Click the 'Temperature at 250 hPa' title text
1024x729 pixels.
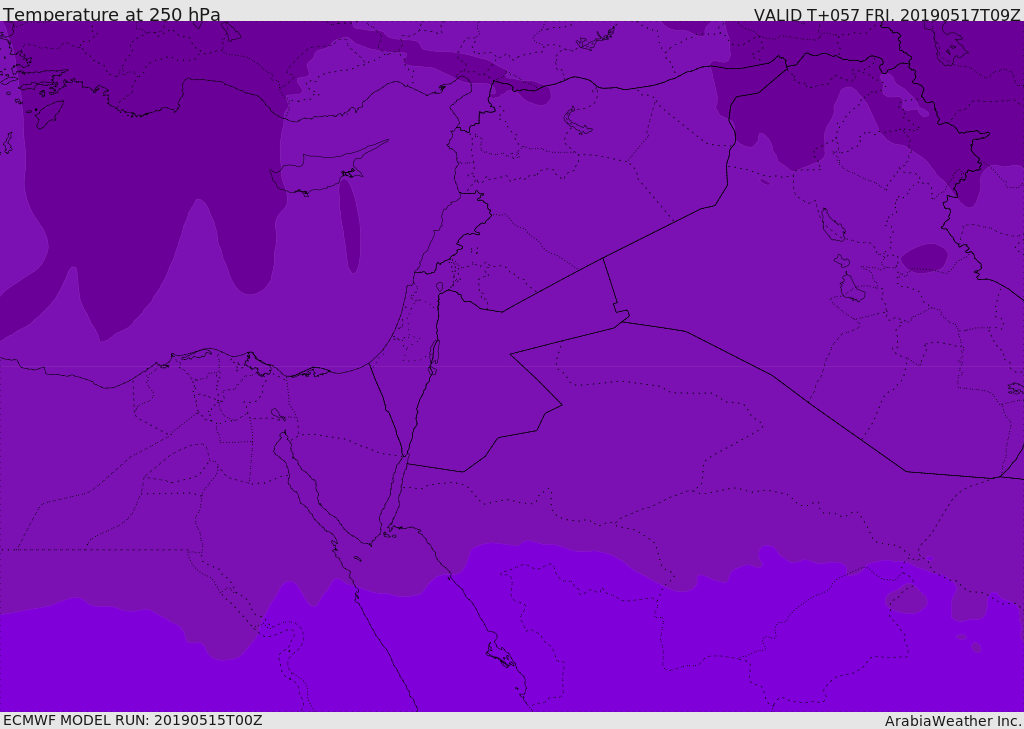pyautogui.click(x=112, y=14)
